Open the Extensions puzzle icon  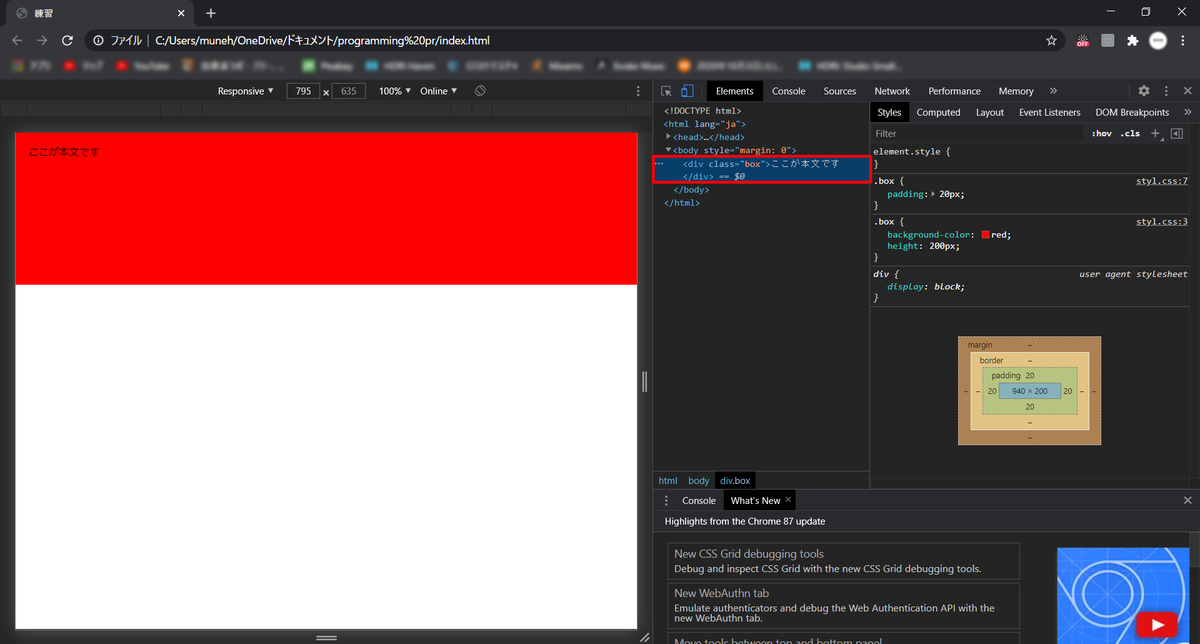click(x=1132, y=41)
